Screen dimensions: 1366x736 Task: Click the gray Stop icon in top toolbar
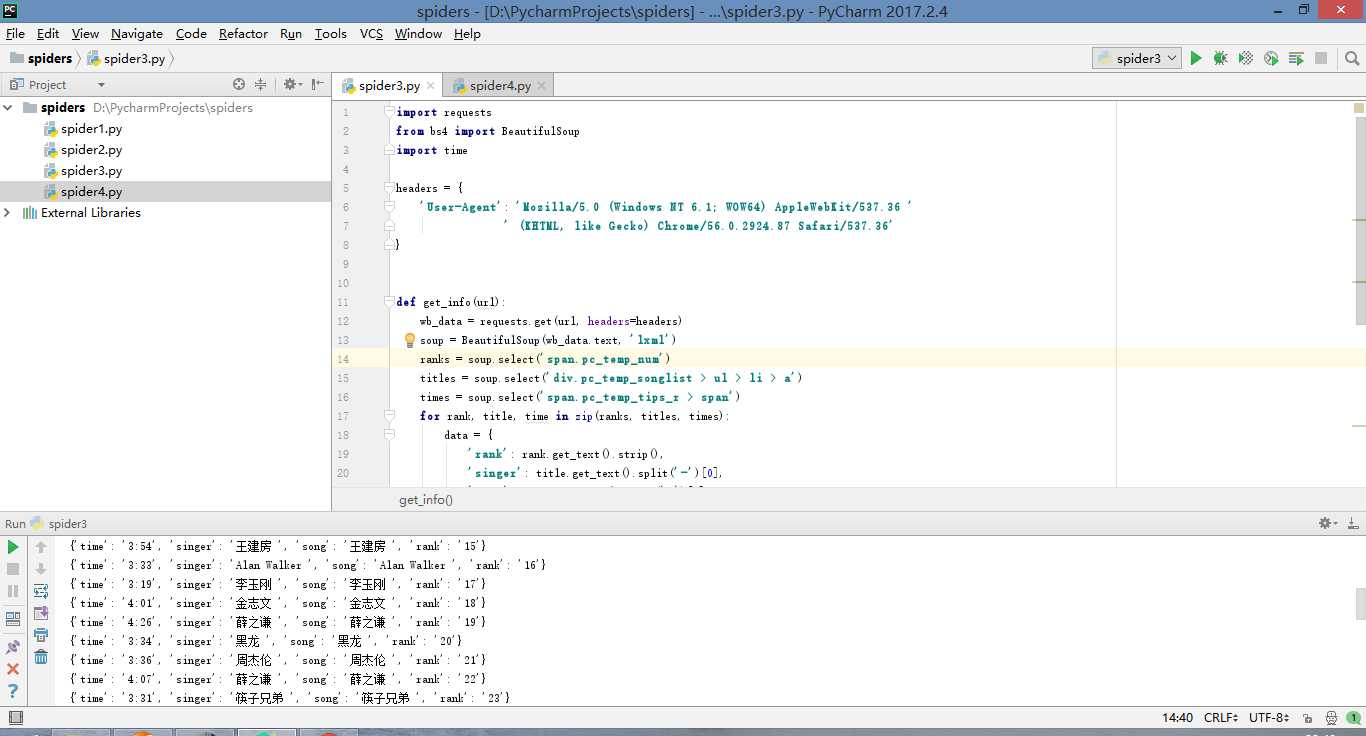pyautogui.click(x=1321, y=59)
